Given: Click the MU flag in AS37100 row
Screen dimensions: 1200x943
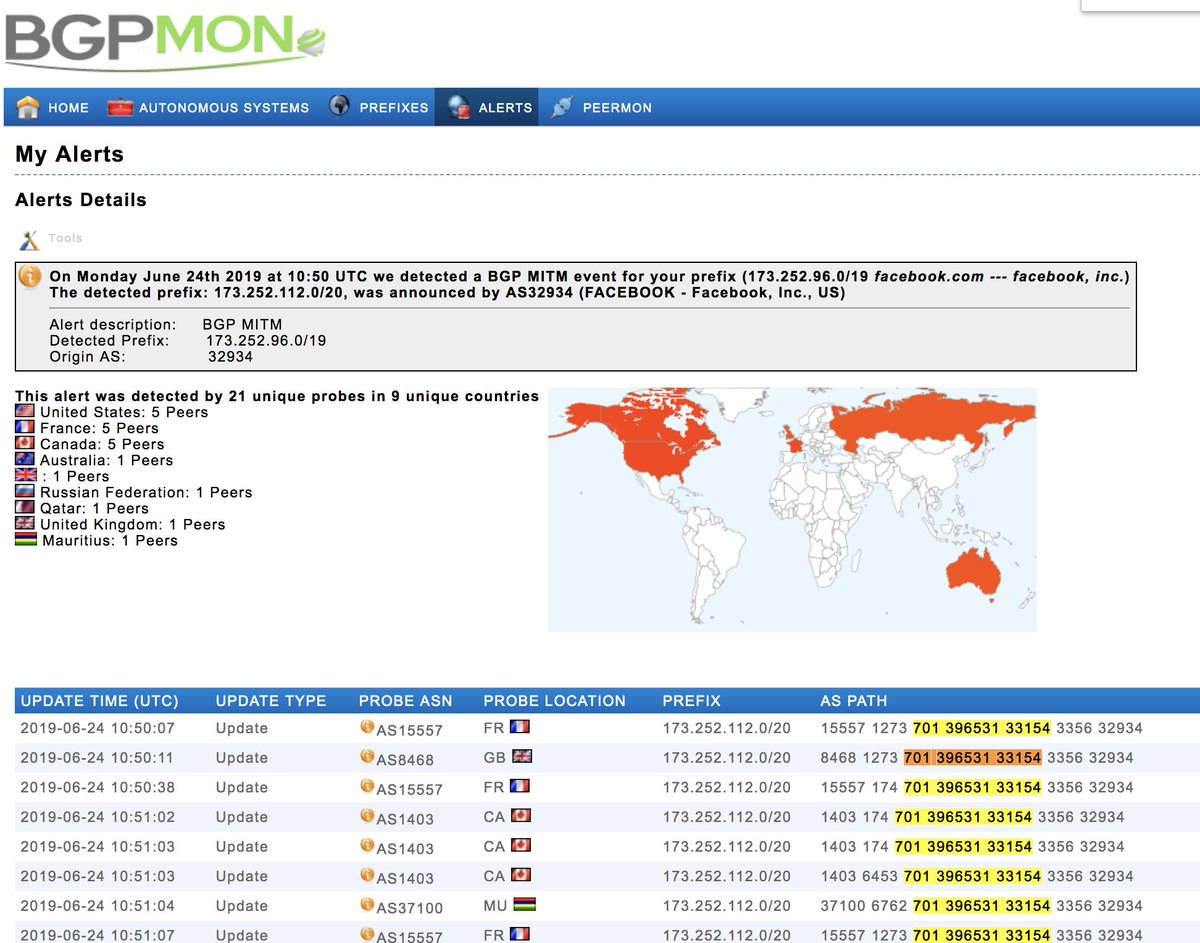Looking at the screenshot, I should pyautogui.click(x=524, y=905).
